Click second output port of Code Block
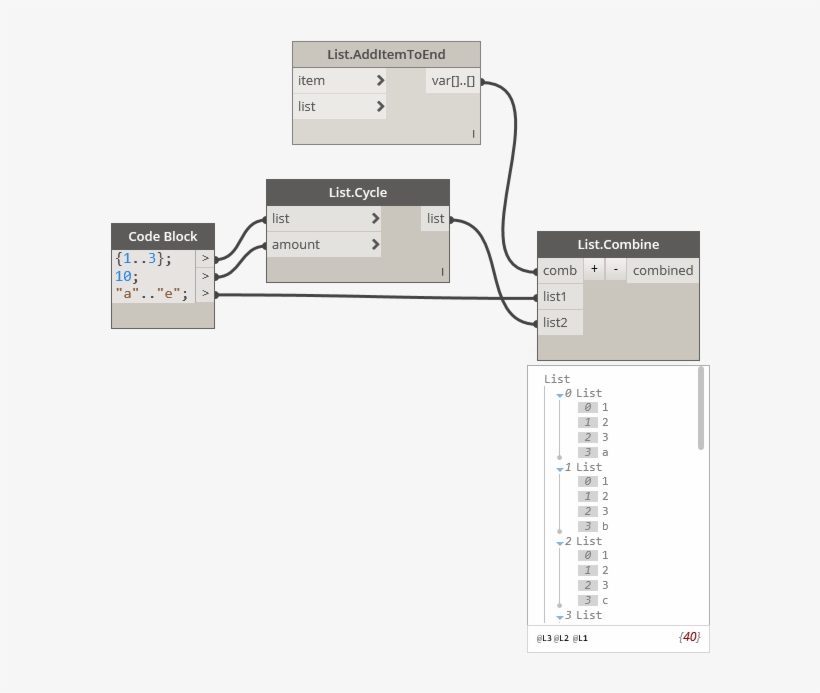 (204, 276)
